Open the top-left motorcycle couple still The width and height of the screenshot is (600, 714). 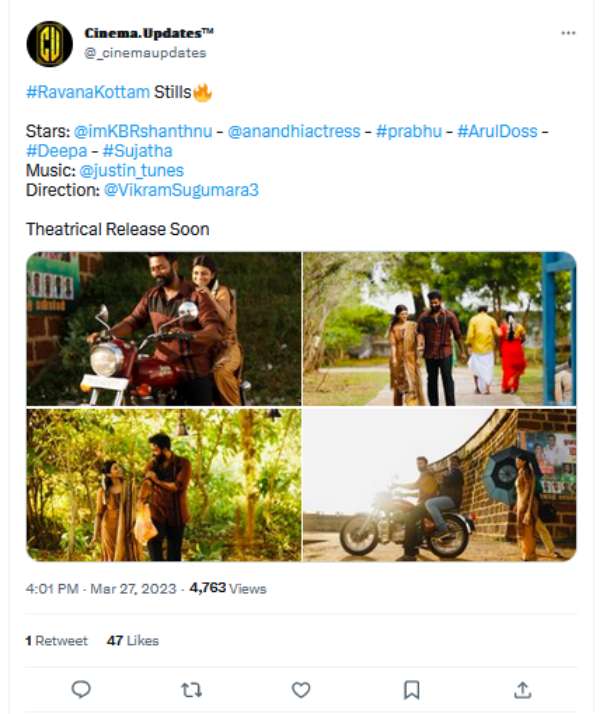tap(164, 329)
